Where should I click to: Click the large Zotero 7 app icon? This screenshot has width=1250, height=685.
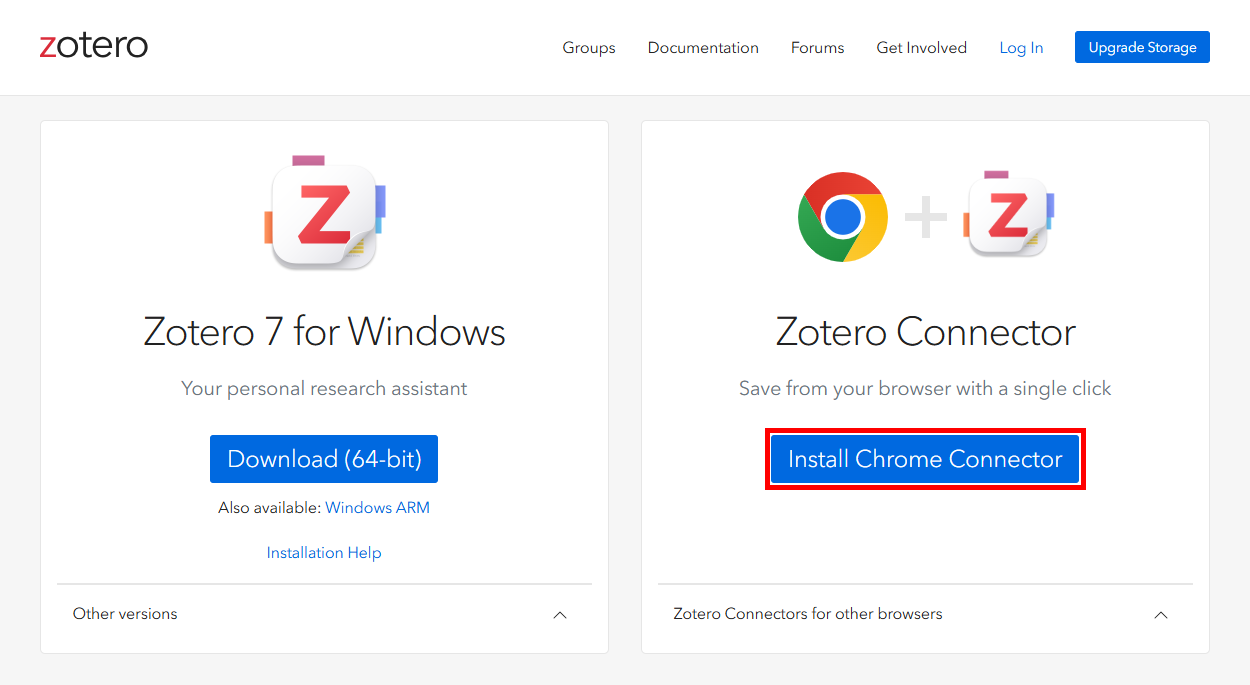pos(324,213)
